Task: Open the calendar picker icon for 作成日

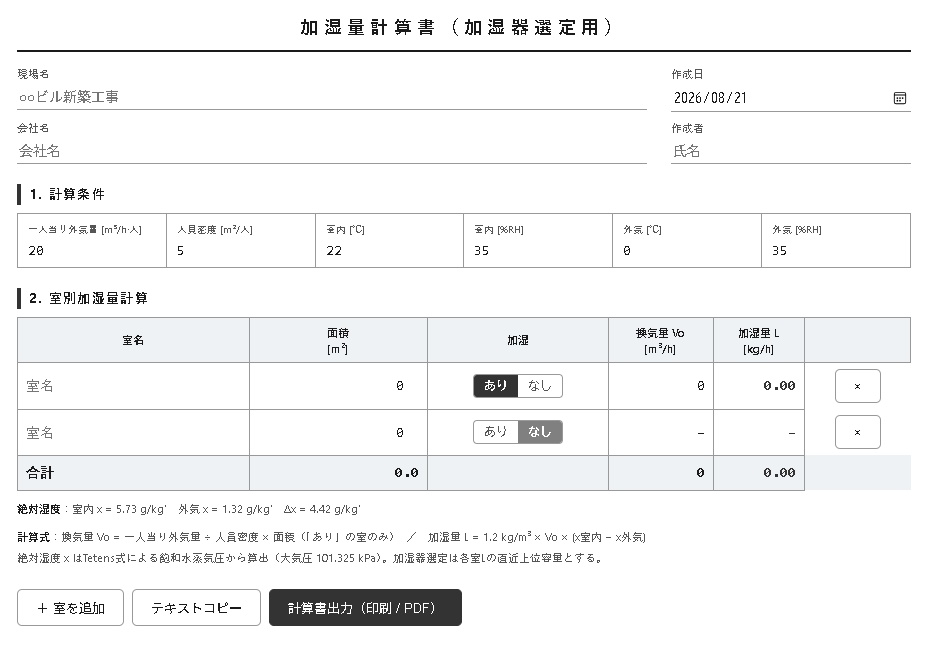Action: 899,98
